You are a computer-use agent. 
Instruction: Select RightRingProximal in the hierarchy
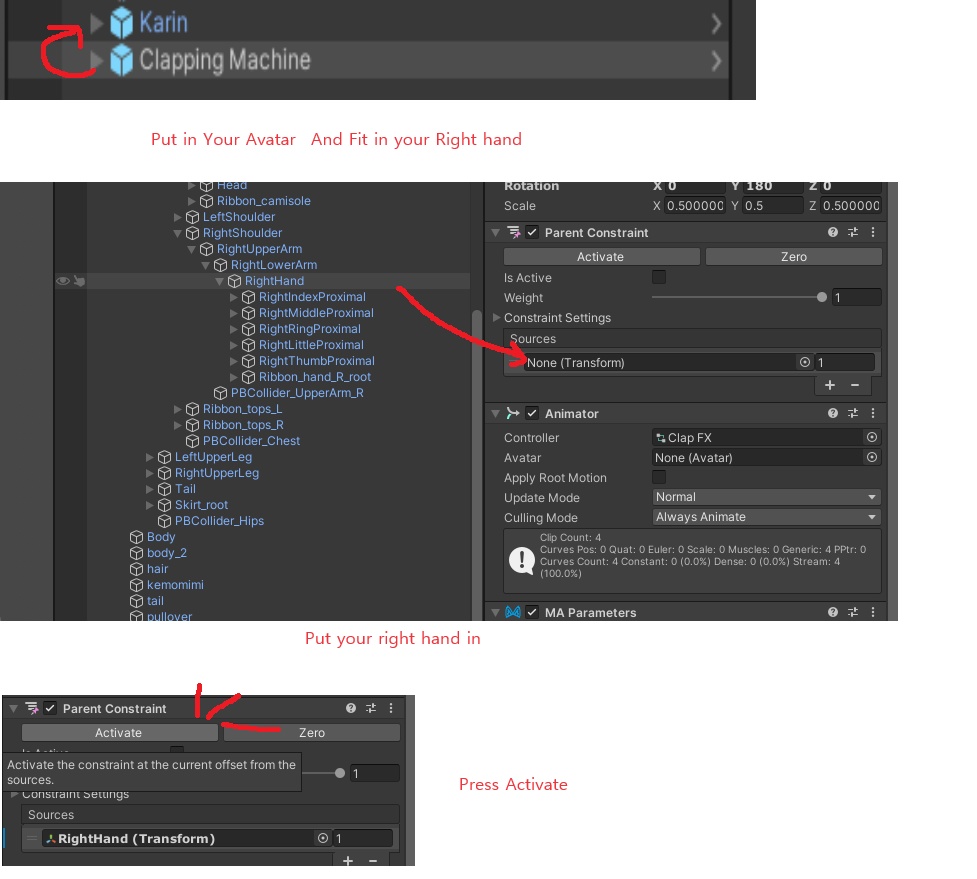click(310, 329)
